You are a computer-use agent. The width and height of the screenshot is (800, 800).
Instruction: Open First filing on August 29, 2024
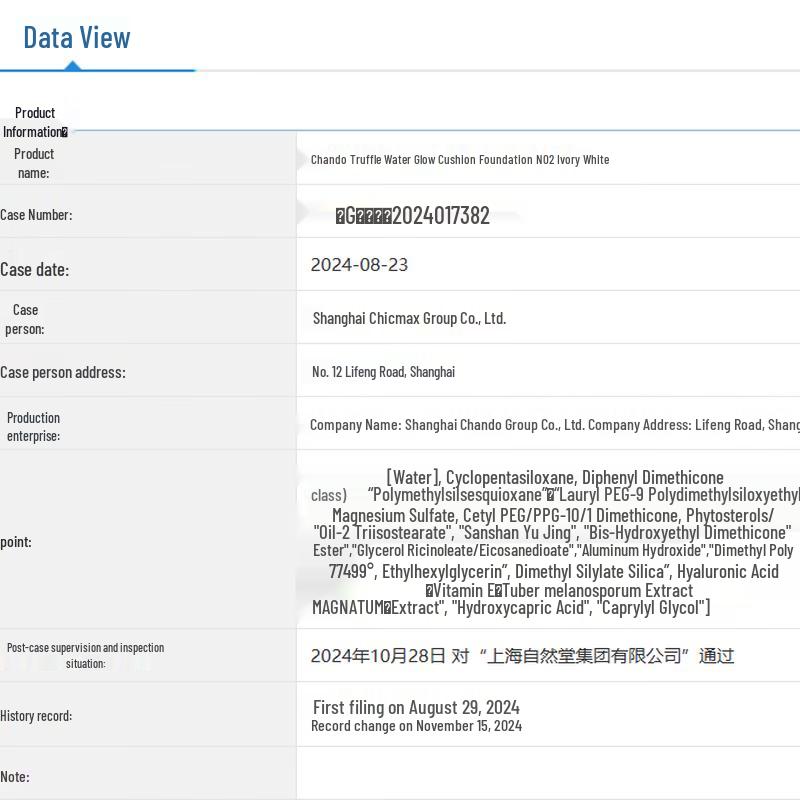416,708
